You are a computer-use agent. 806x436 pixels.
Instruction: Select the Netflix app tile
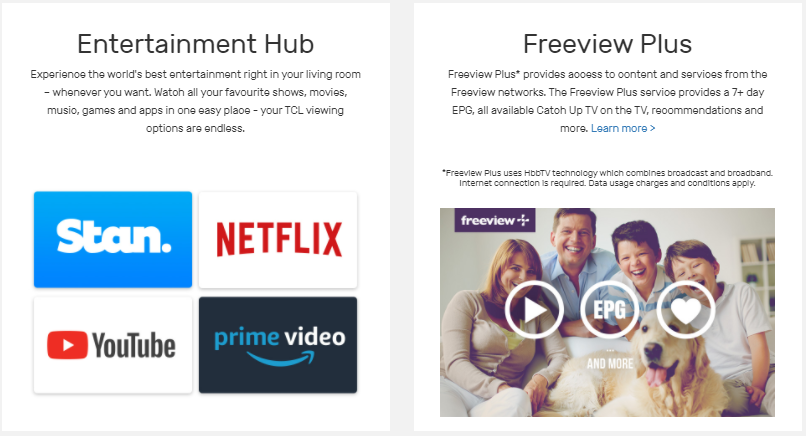coord(278,240)
